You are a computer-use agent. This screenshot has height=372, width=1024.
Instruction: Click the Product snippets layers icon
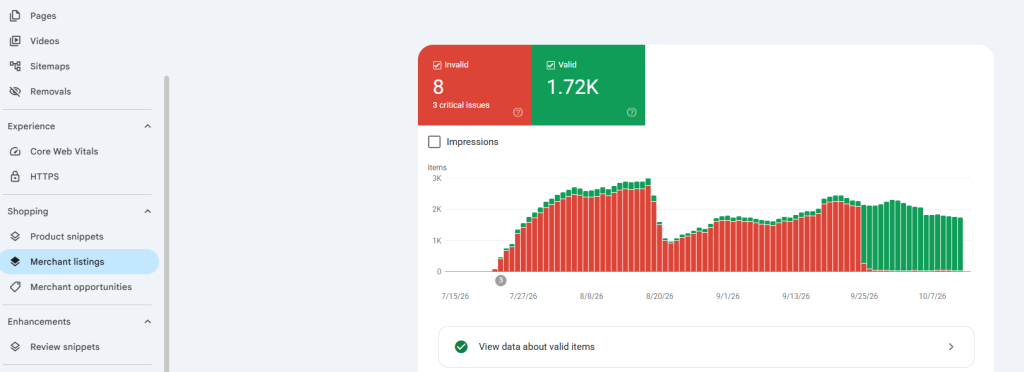[x=15, y=237]
